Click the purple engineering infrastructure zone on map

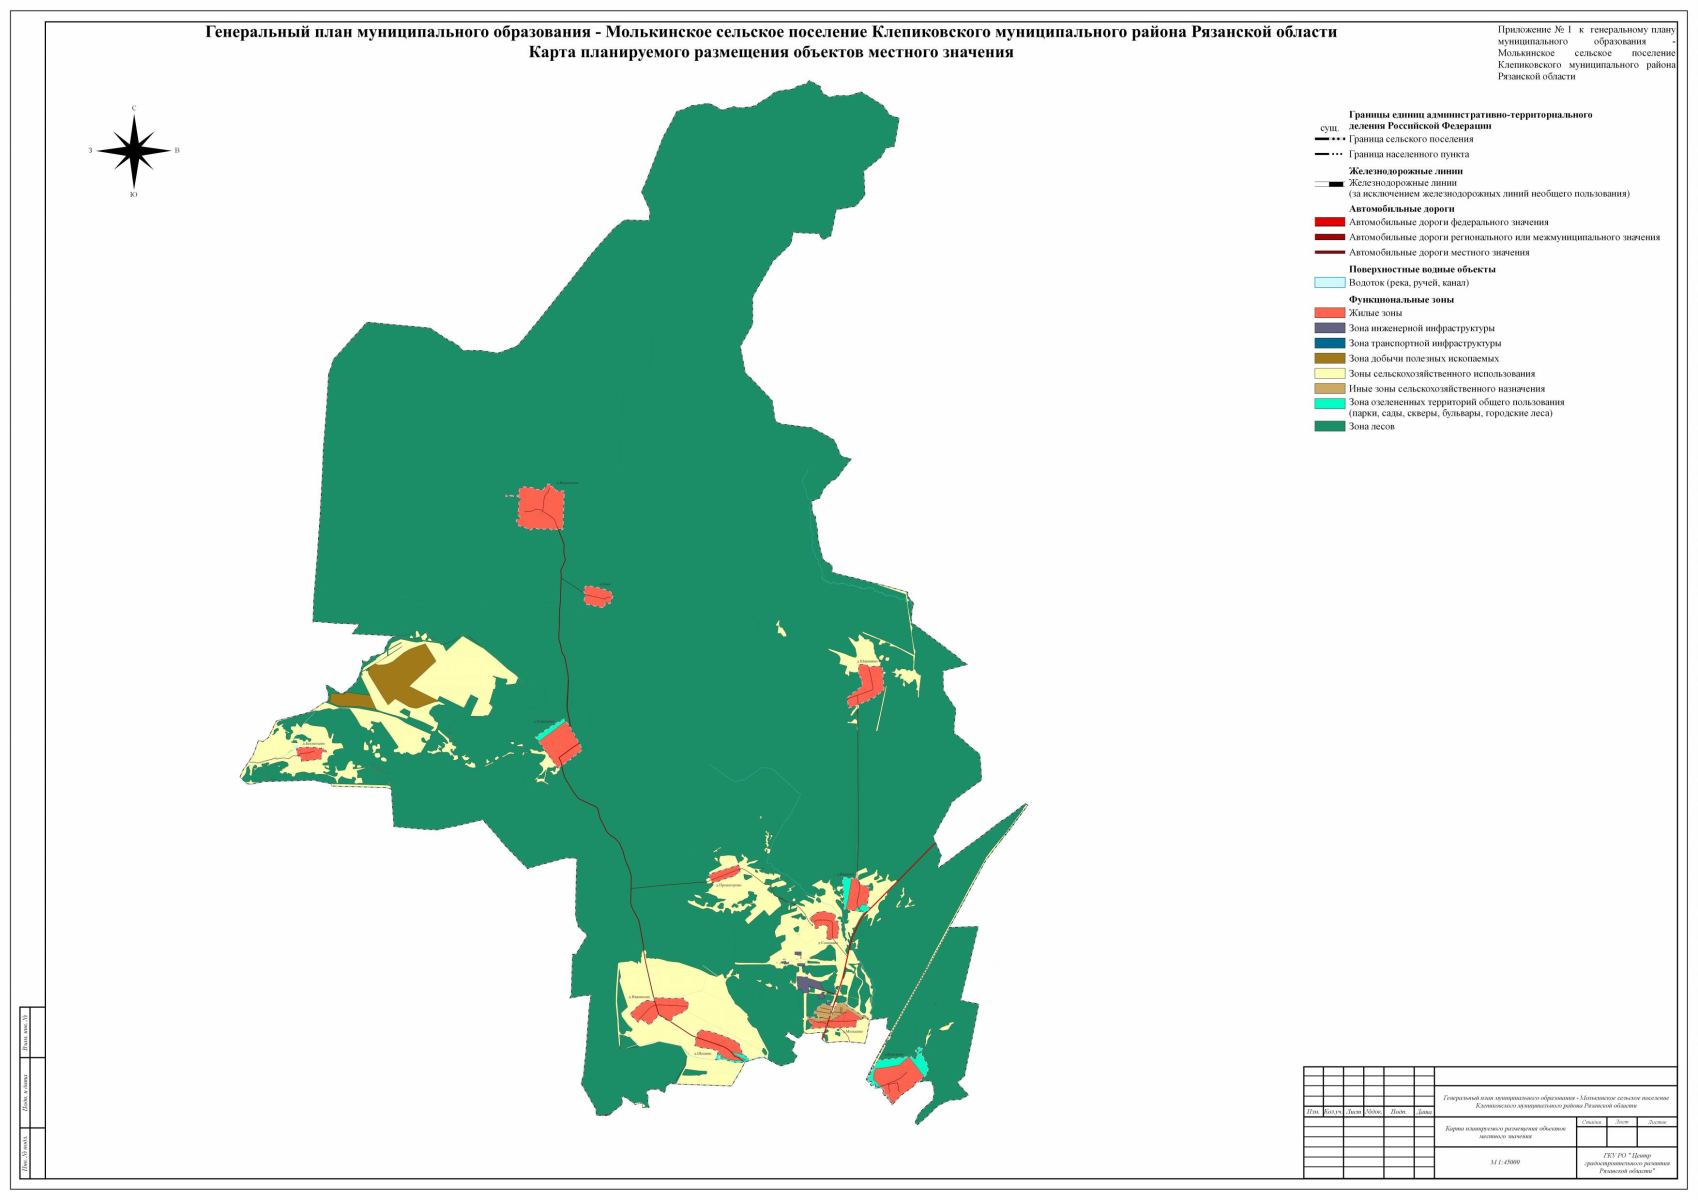click(x=811, y=986)
